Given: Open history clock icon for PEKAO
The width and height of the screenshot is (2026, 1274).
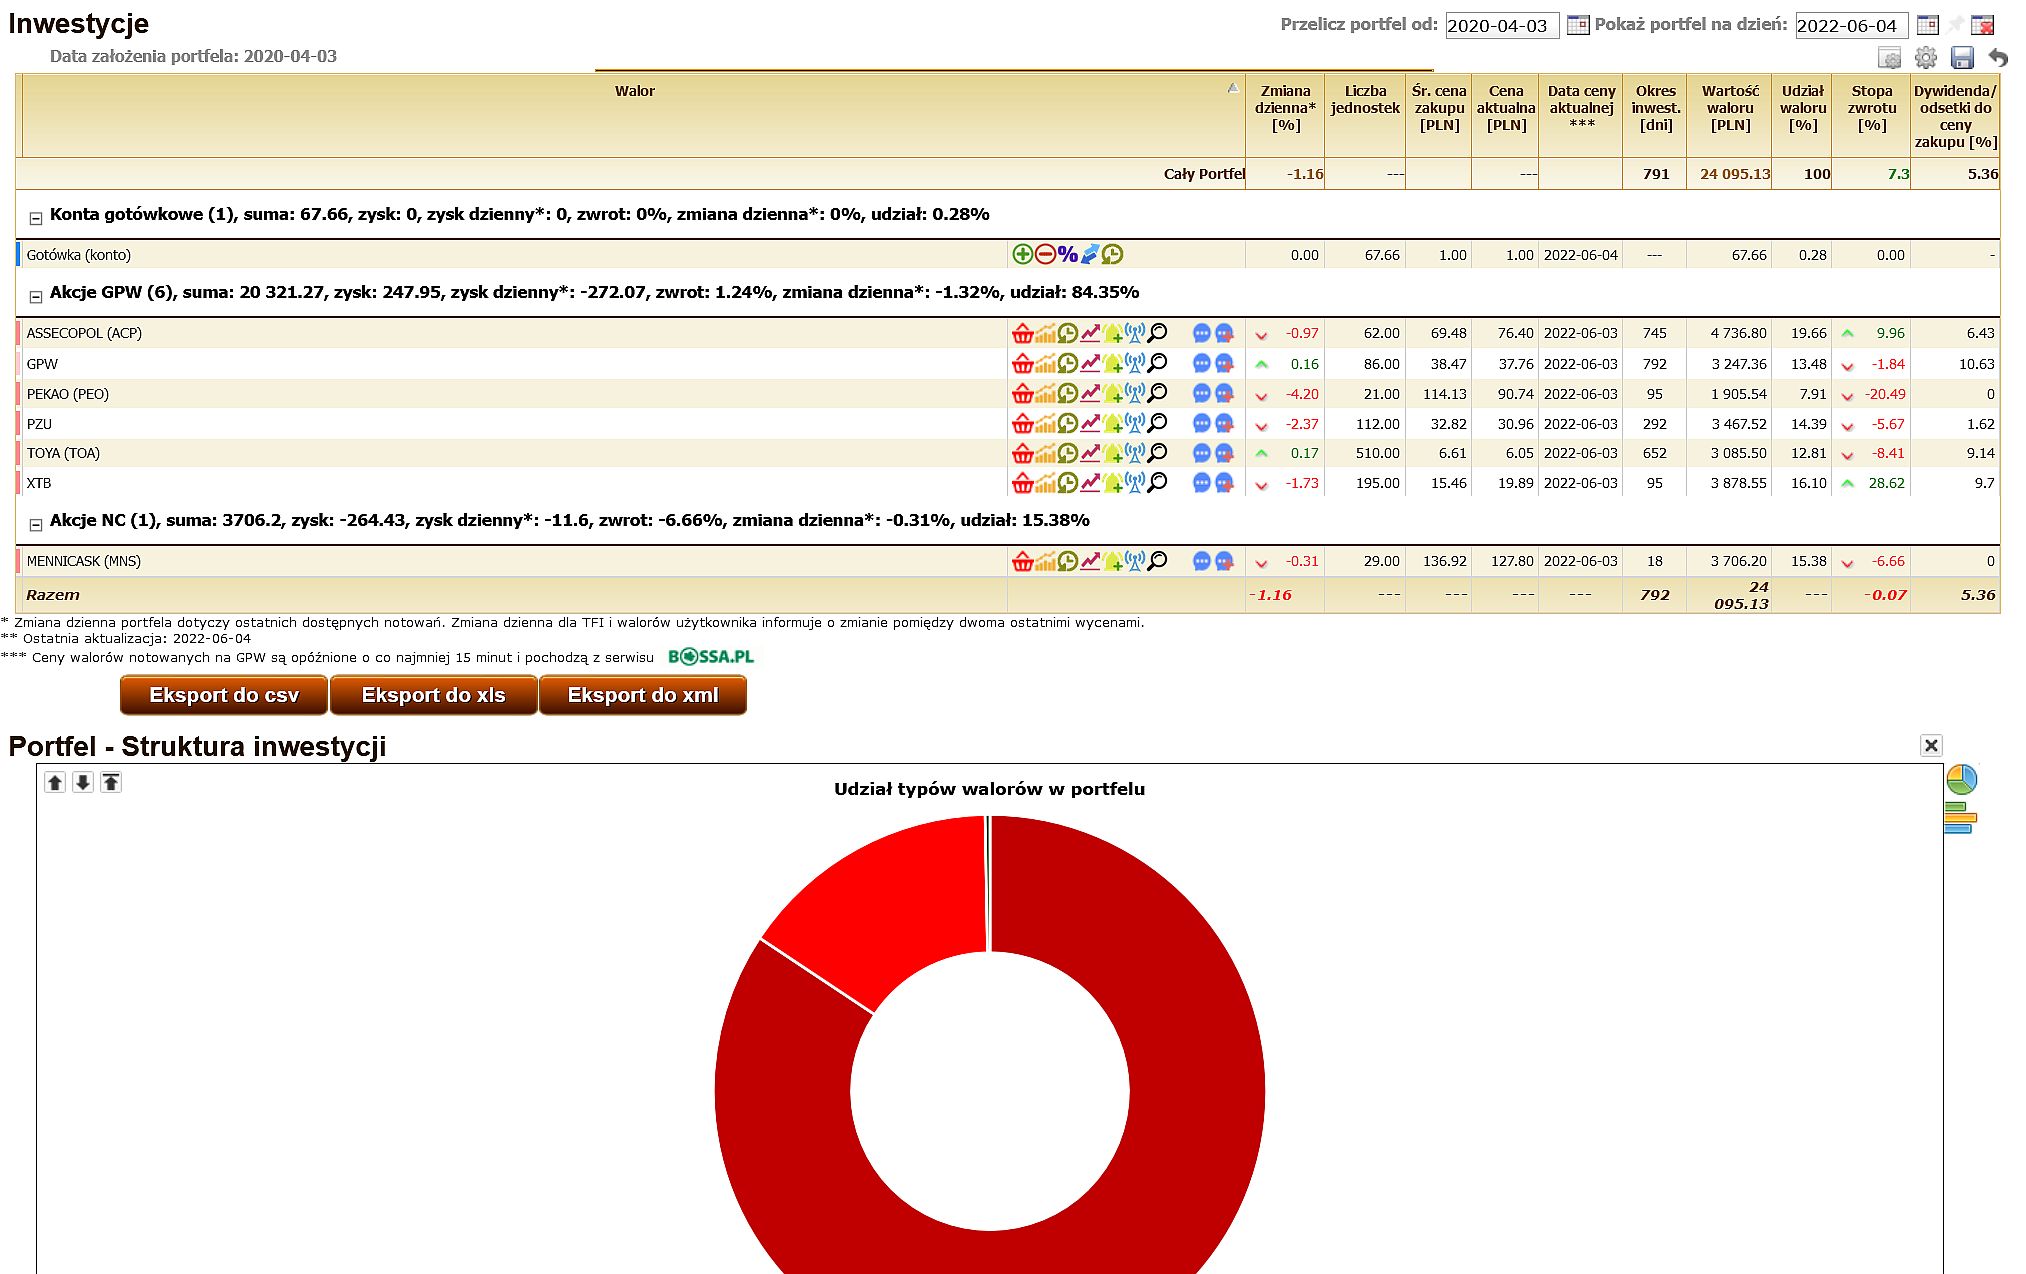Looking at the screenshot, I should [1068, 393].
